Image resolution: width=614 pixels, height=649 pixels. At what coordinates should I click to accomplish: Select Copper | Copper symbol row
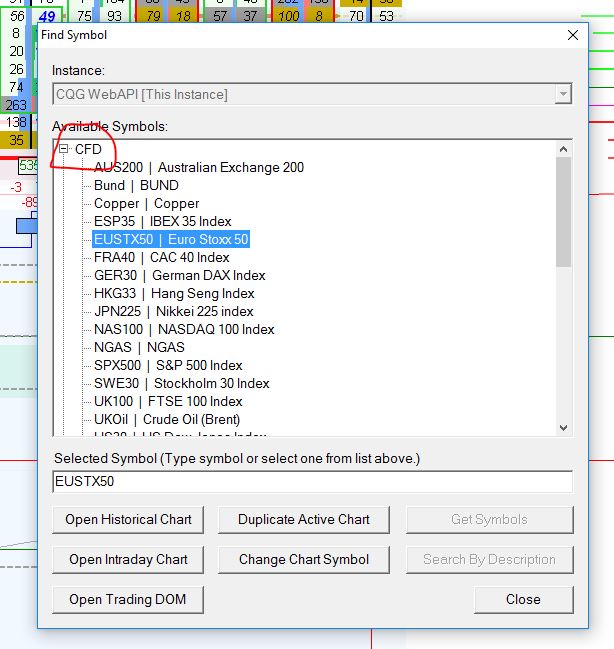147,203
